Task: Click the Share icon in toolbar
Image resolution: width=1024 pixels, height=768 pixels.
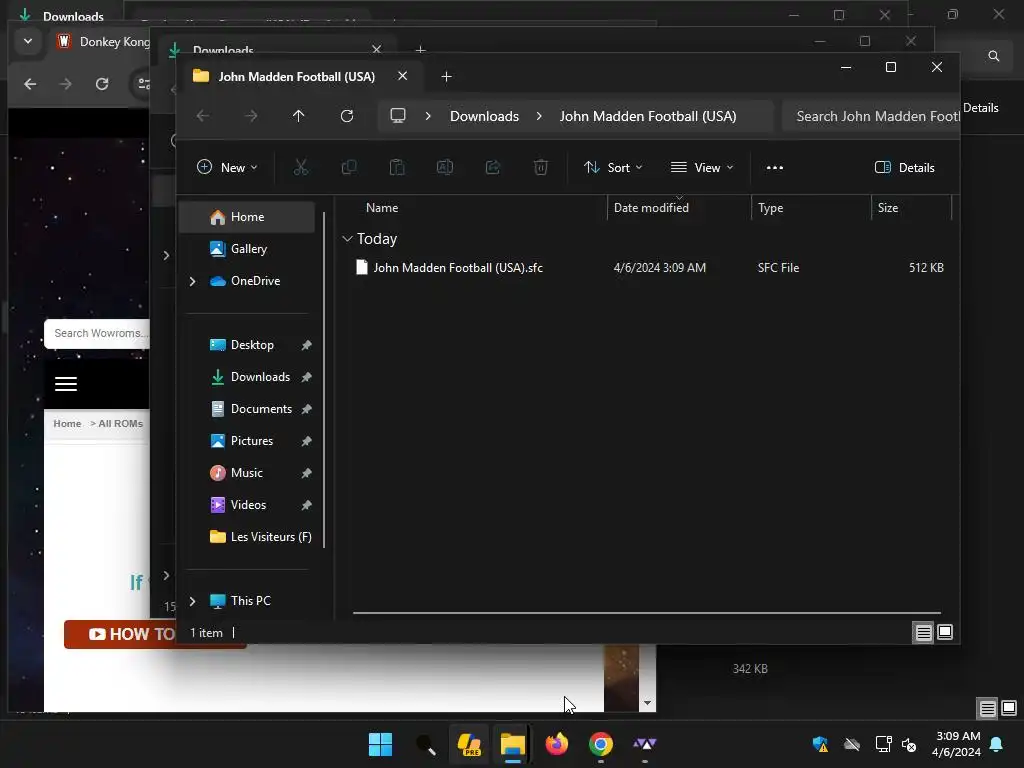Action: pos(493,168)
